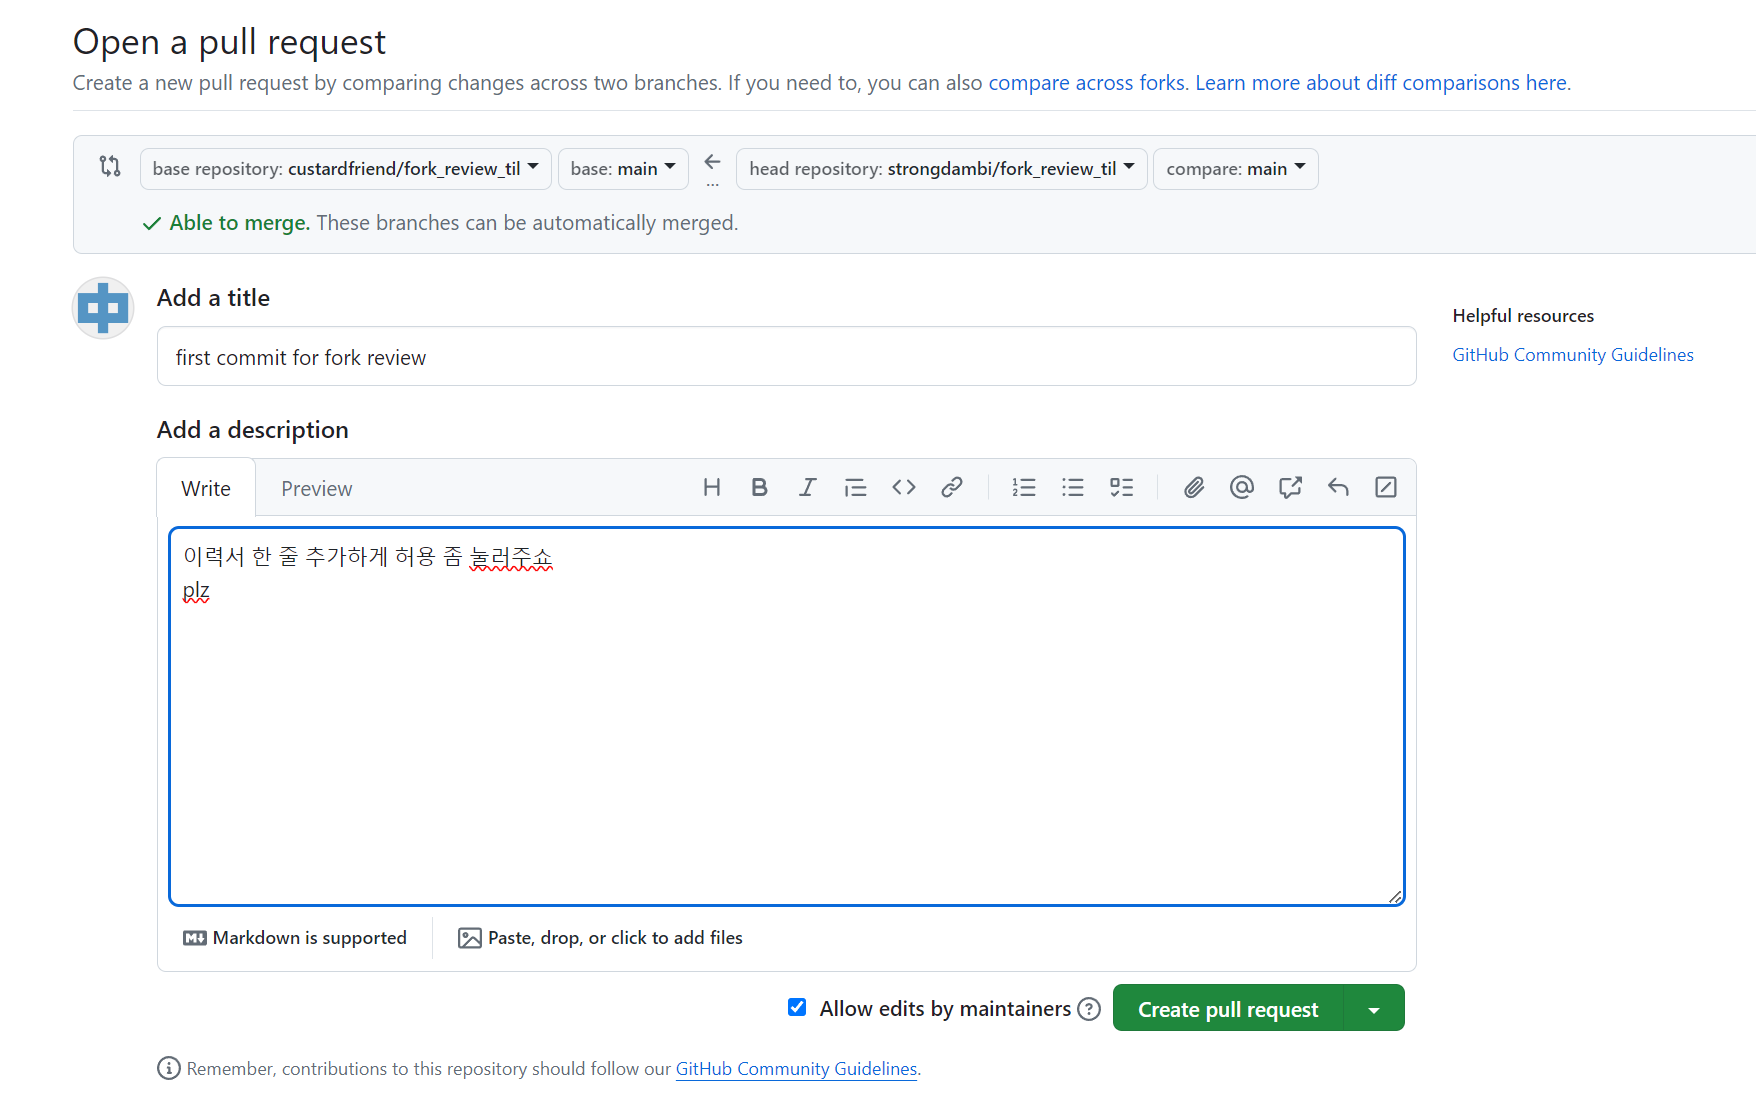The height and width of the screenshot is (1107, 1756).
Task: Insert a saved reply arrow icon
Action: tap(1338, 487)
